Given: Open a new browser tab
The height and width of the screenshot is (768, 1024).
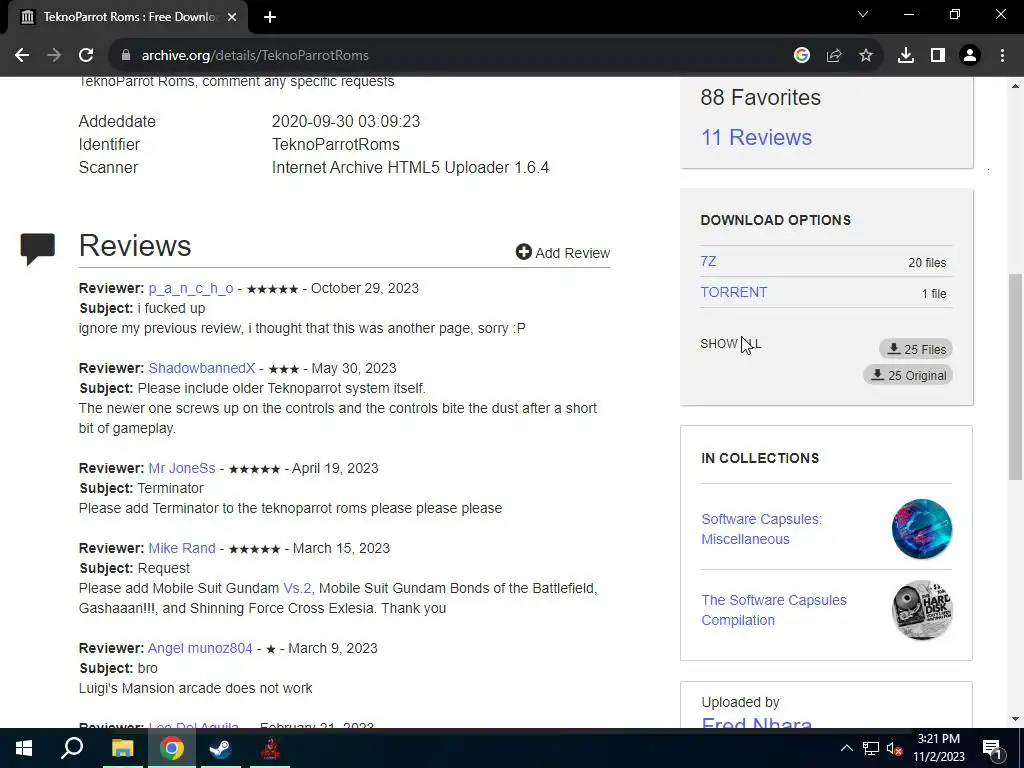Looking at the screenshot, I should 270,17.
